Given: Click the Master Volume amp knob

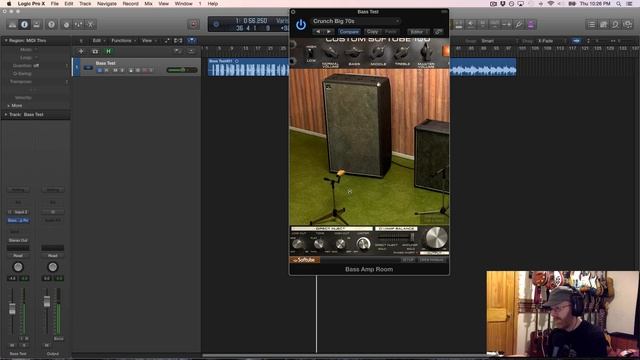Looking at the screenshot, I should click(x=426, y=52).
